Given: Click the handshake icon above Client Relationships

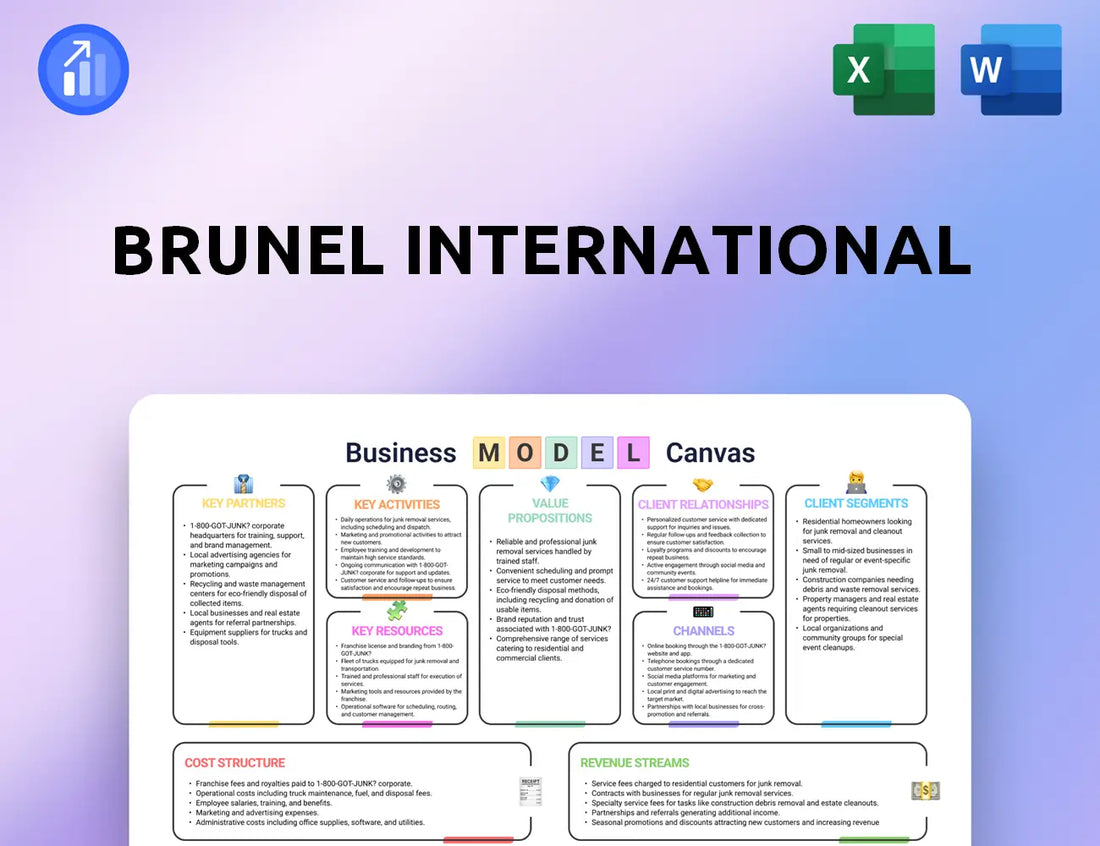Looking at the screenshot, I should tap(703, 485).
